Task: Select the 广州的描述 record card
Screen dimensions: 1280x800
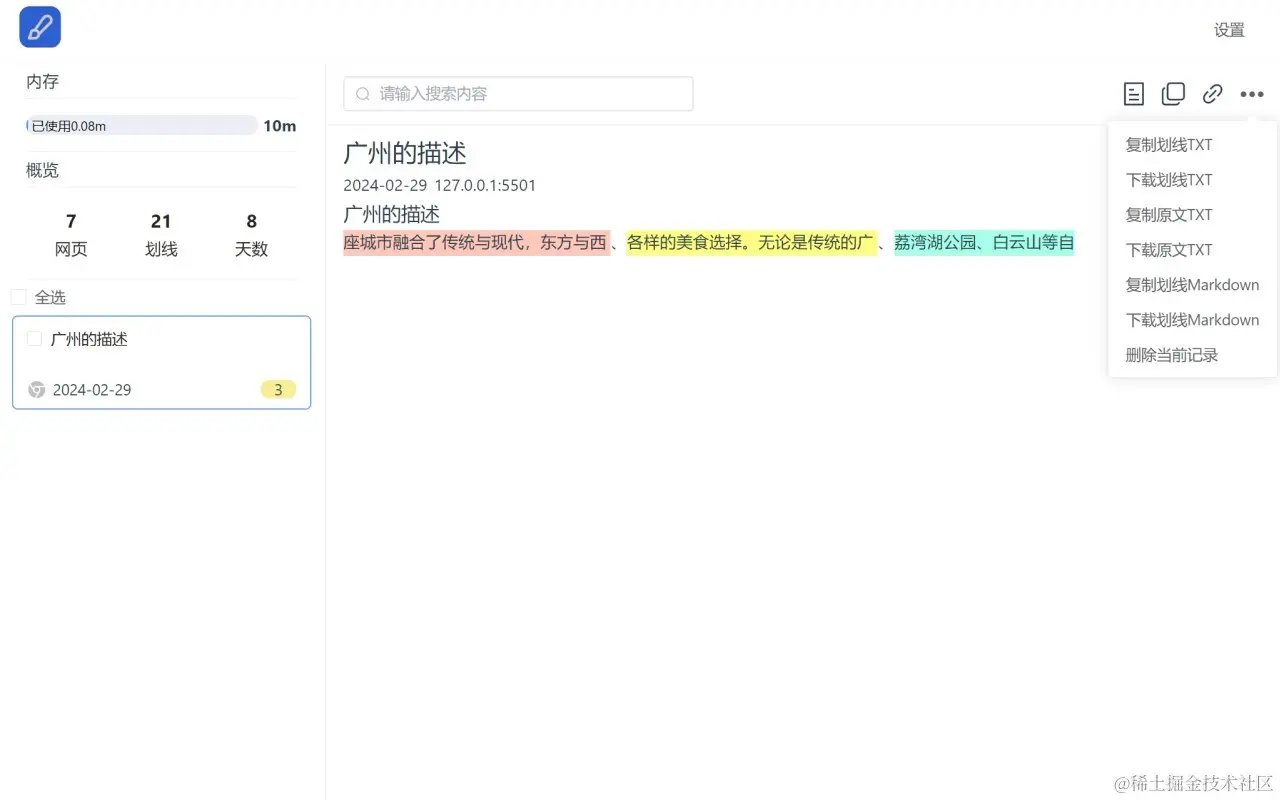Action: (161, 362)
